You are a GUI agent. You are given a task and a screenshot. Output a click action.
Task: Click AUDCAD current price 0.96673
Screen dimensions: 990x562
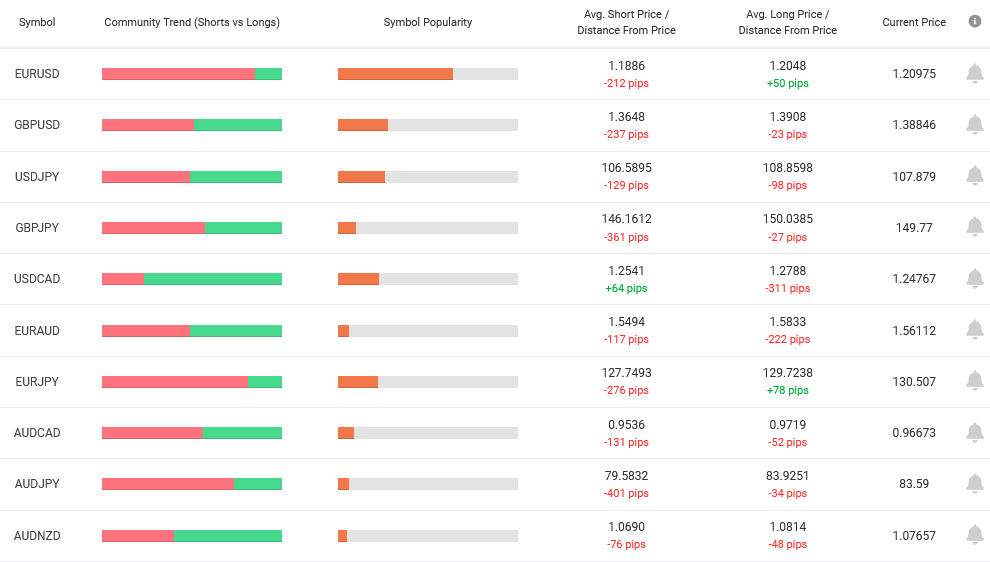914,433
